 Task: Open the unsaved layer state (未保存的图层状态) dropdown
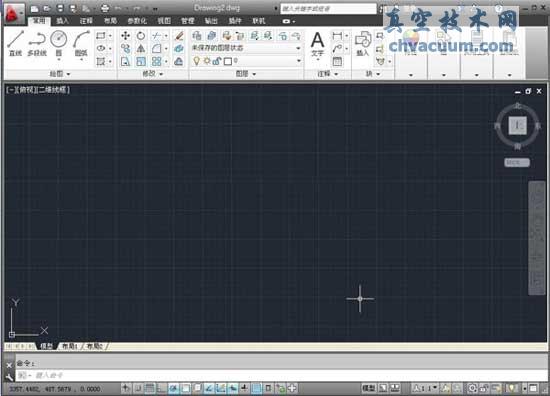pyautogui.click(x=246, y=48)
